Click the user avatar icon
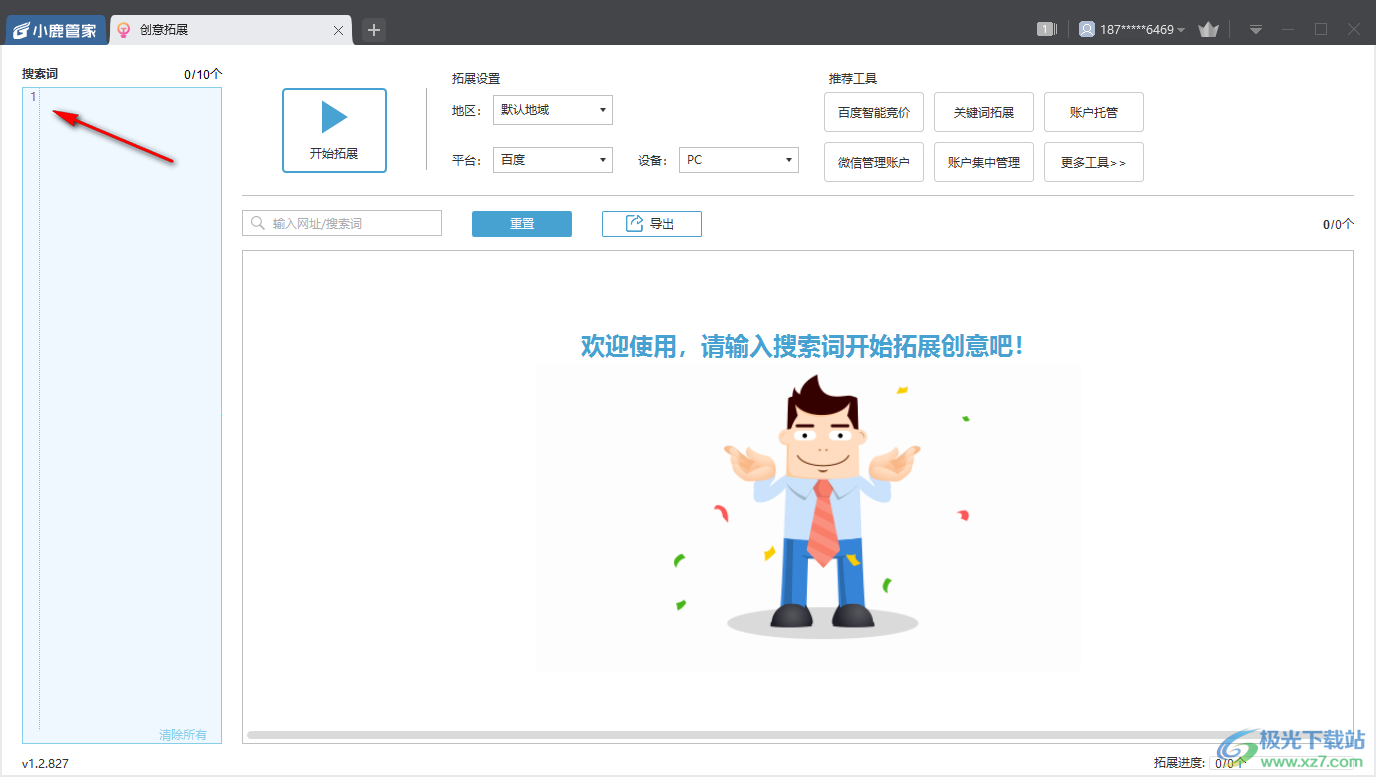This screenshot has width=1376, height=778. click(x=1087, y=30)
